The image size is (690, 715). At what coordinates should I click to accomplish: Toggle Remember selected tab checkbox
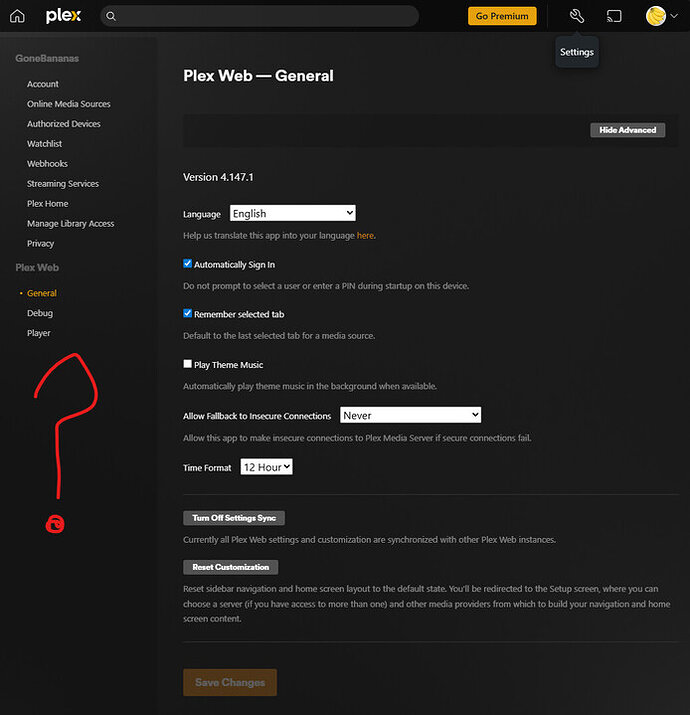(187, 313)
